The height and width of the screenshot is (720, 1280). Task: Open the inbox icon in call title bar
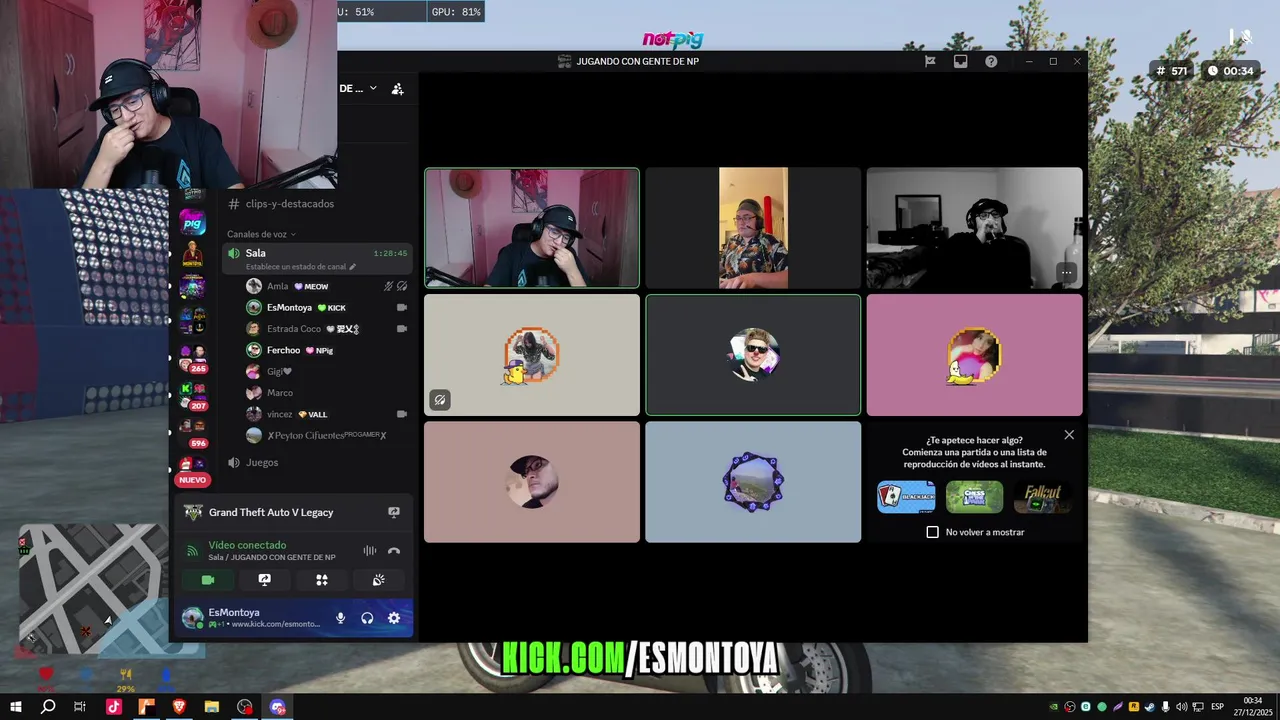click(960, 61)
